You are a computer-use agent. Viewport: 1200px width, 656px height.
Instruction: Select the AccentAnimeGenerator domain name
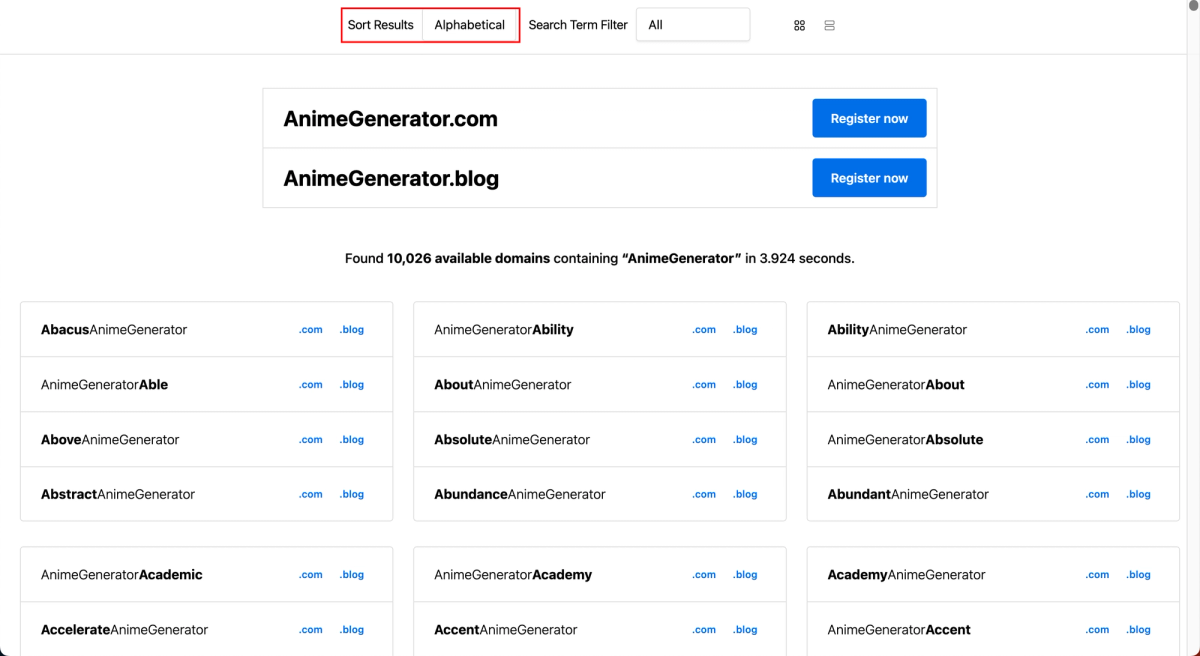[x=506, y=630]
